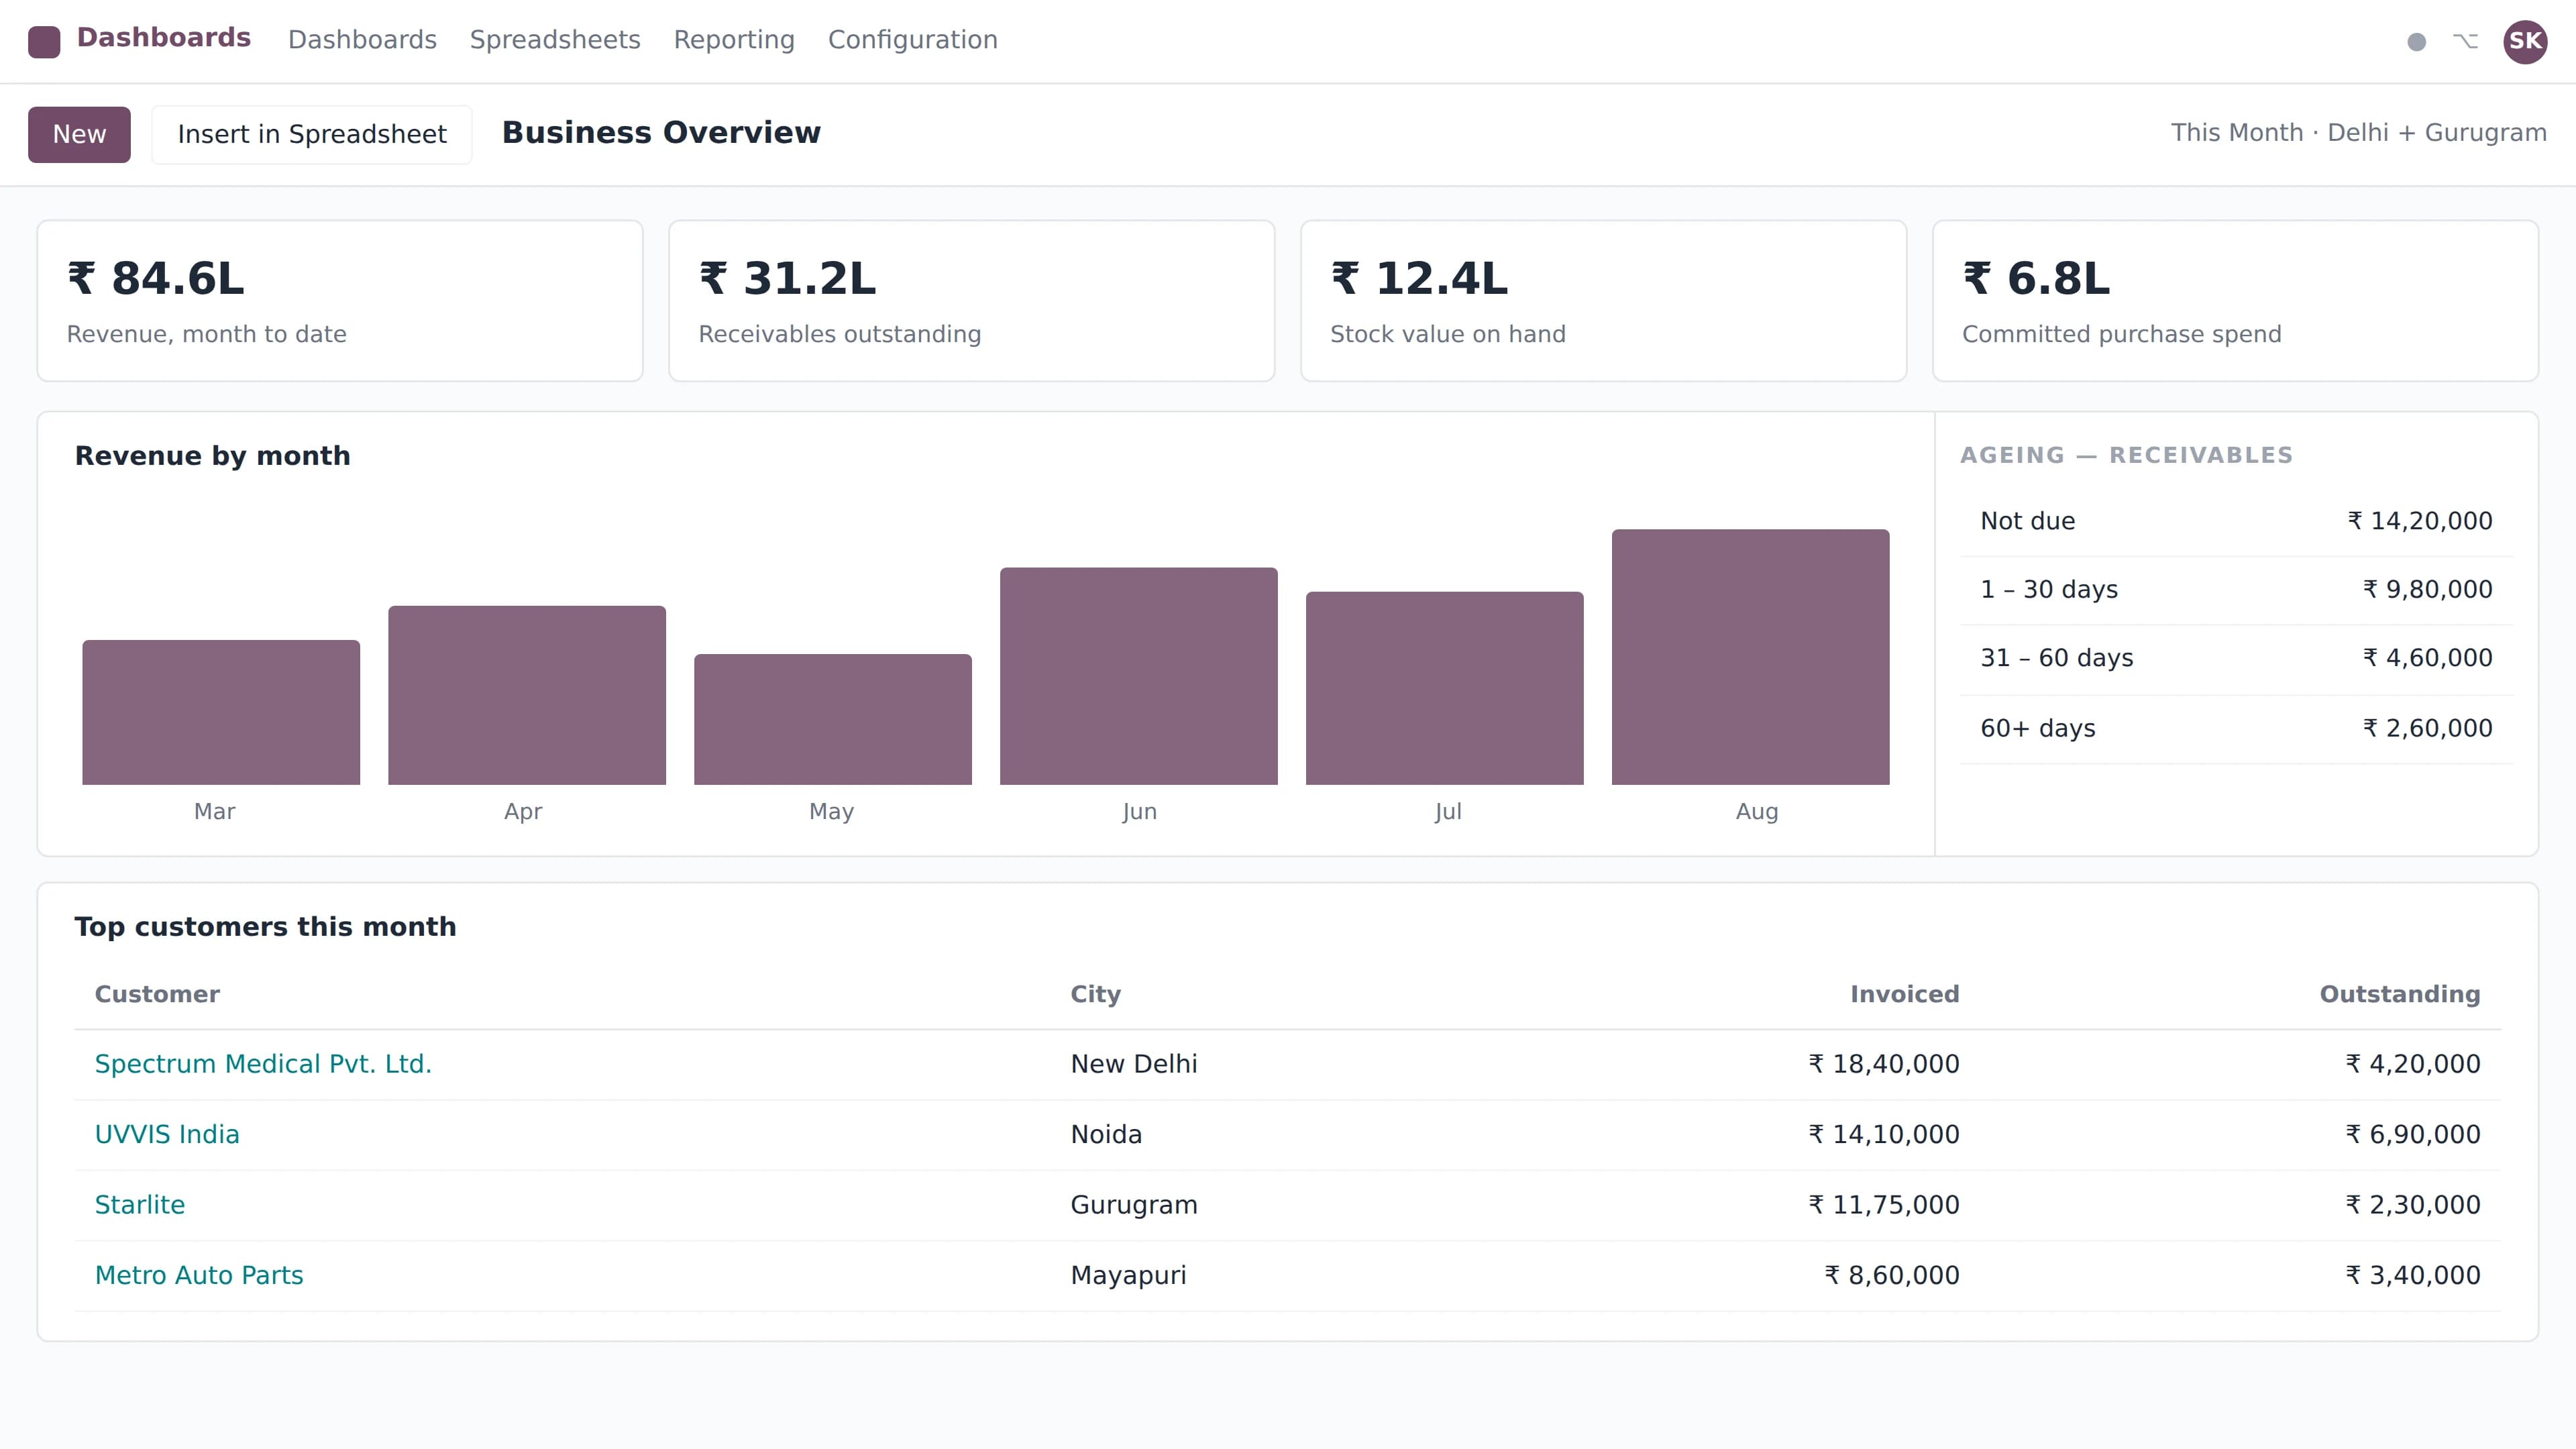The image size is (2576, 1449).
Task: Click the Top customers this month heading
Action: [x=265, y=927]
